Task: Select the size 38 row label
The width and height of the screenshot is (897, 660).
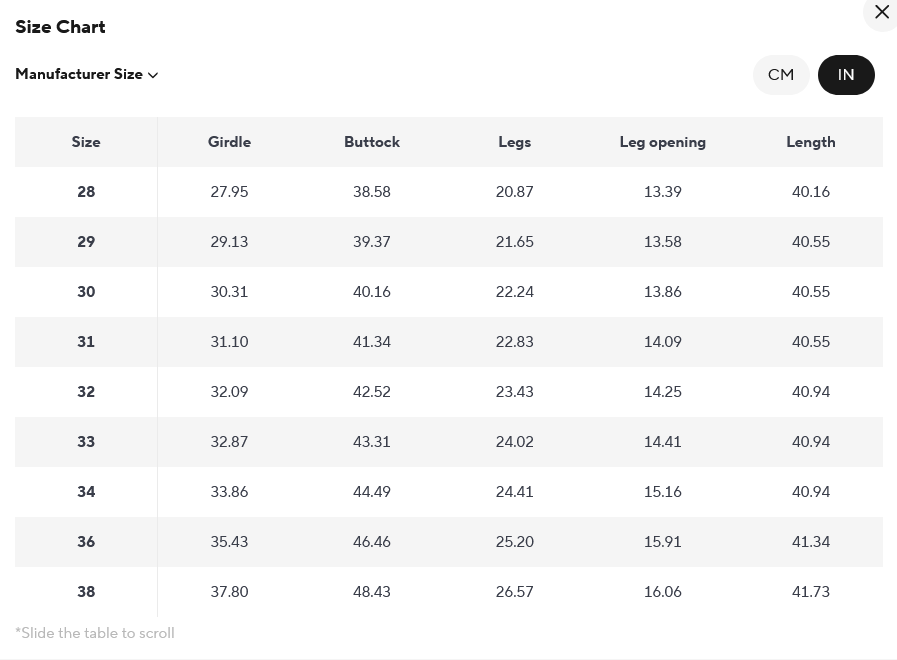Action: coord(86,592)
